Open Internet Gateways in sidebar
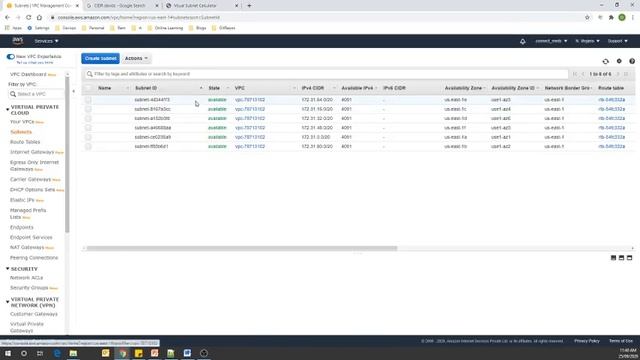Screen dimensions: 640x360 pos(32,152)
